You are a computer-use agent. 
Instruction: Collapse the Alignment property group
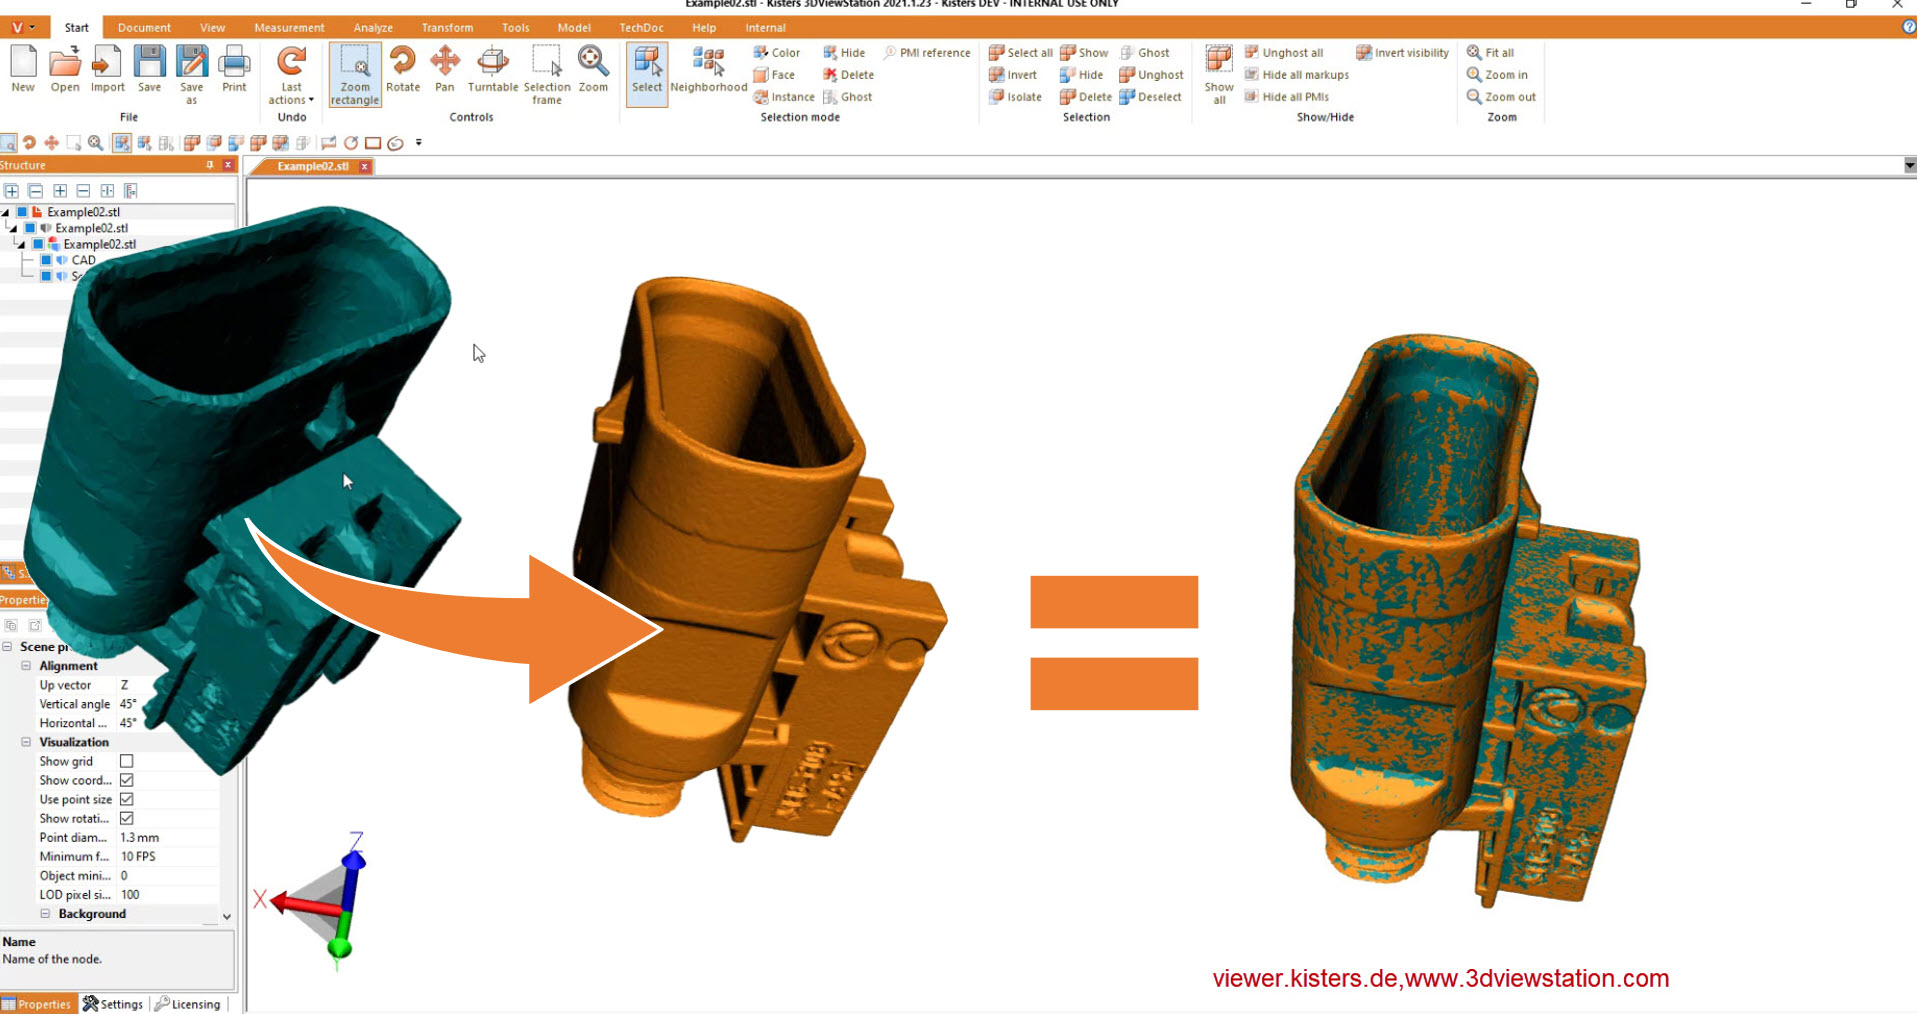tap(26, 666)
